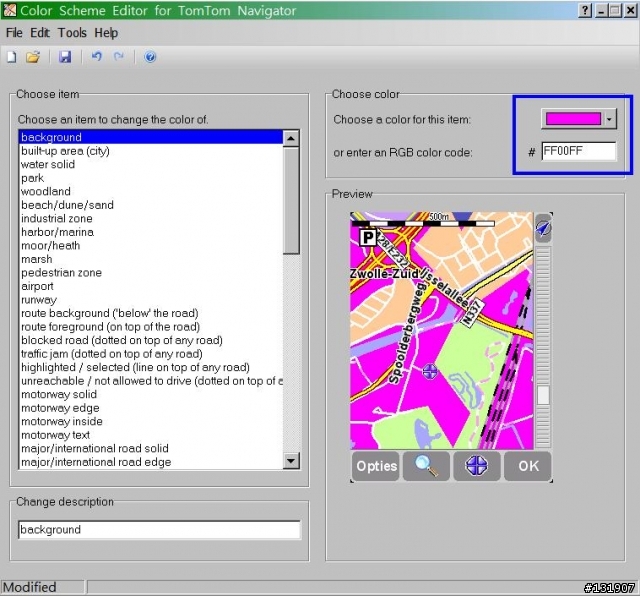Open the Help menu
The width and height of the screenshot is (640, 596).
(x=106, y=33)
